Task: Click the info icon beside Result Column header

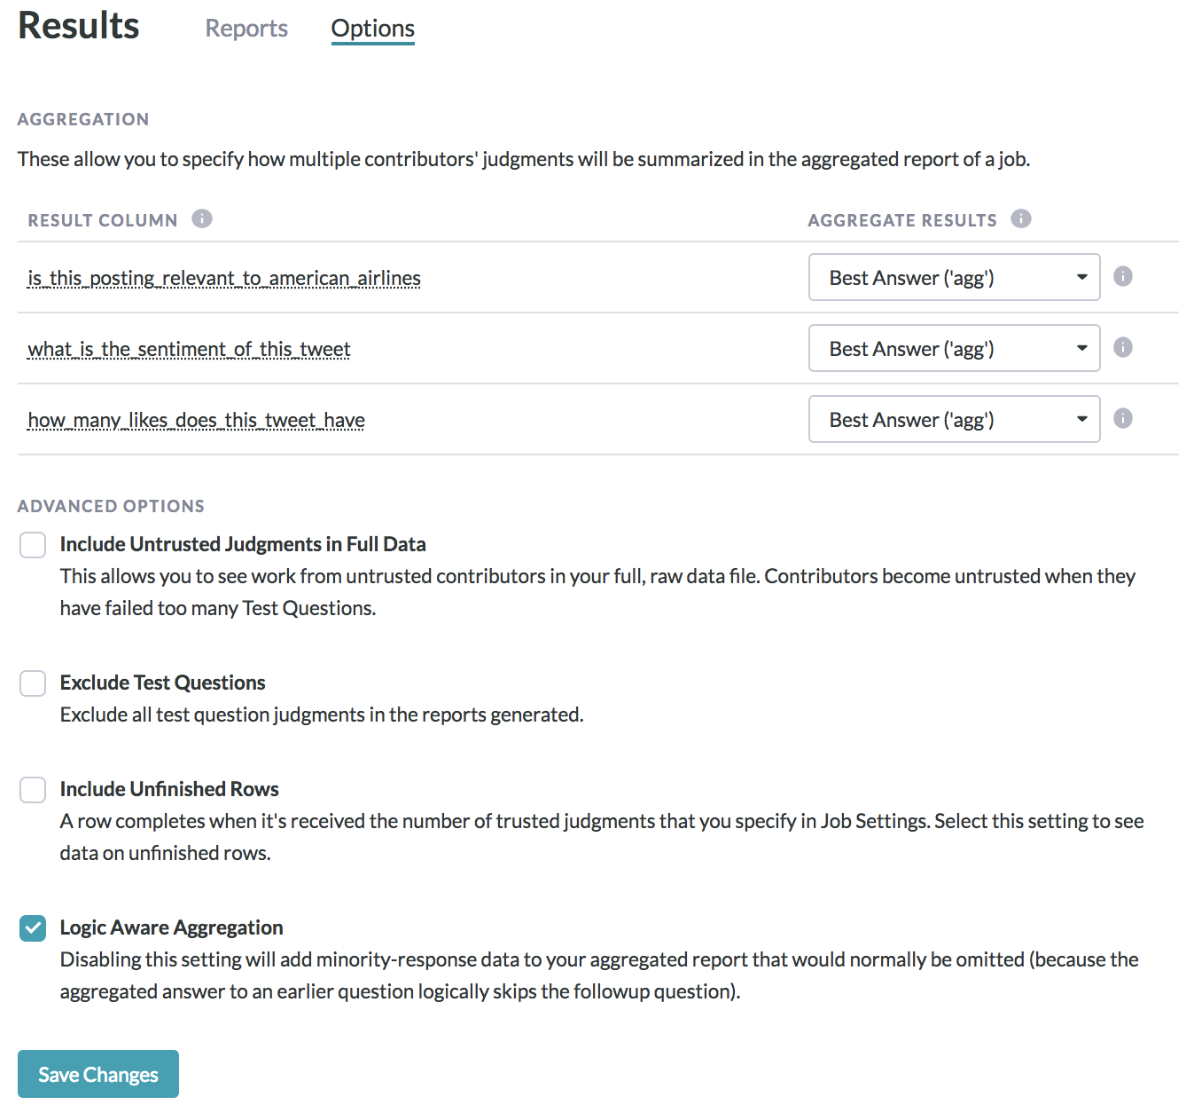Action: 202,219
